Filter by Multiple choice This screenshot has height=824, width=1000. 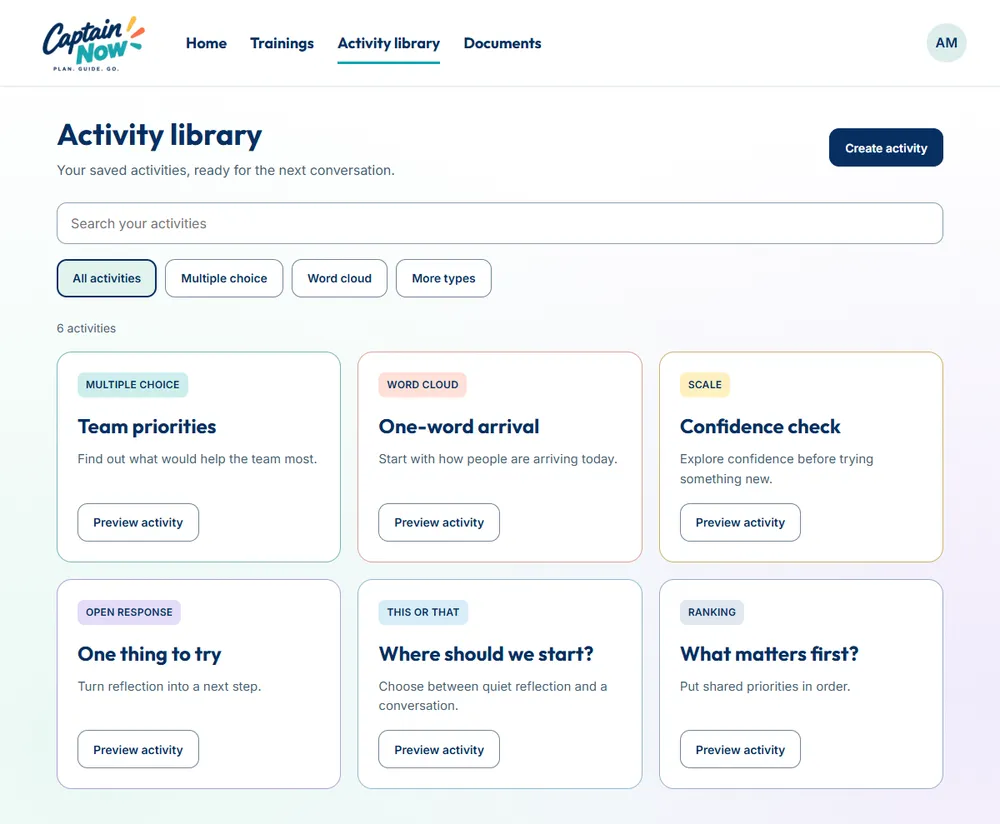[x=224, y=278]
